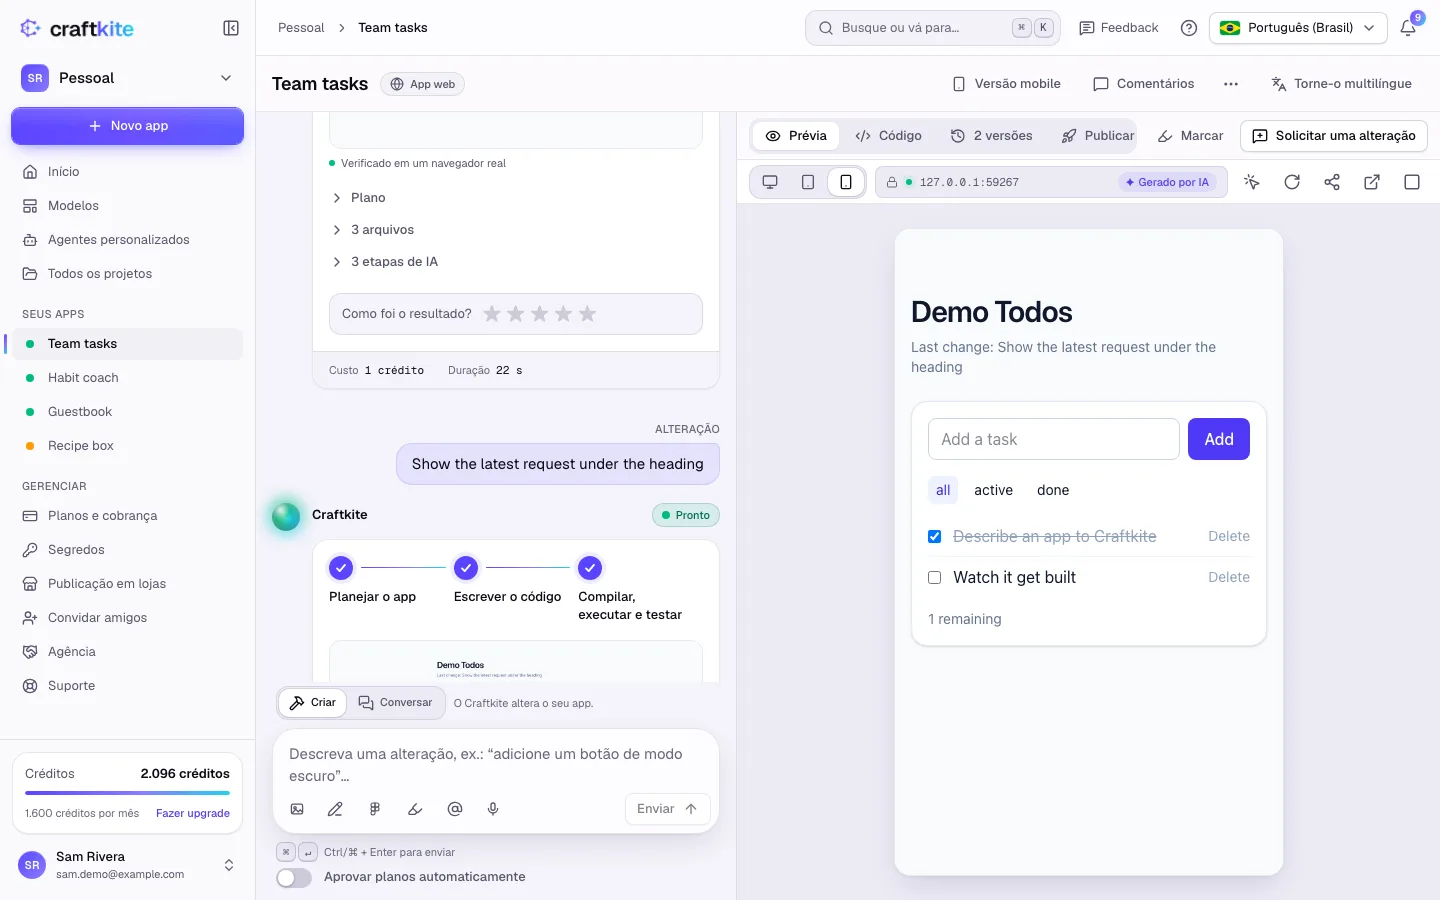This screenshot has width=1440, height=900.
Task: Switch to the Código tab
Action: 889,136
